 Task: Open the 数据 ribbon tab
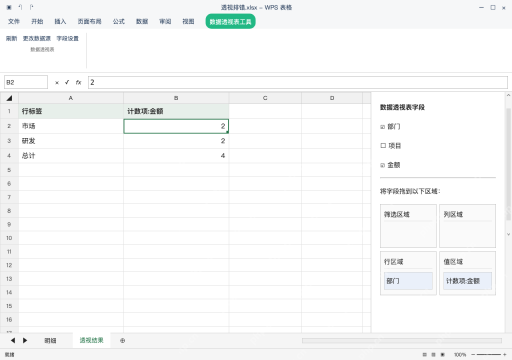[x=142, y=21]
